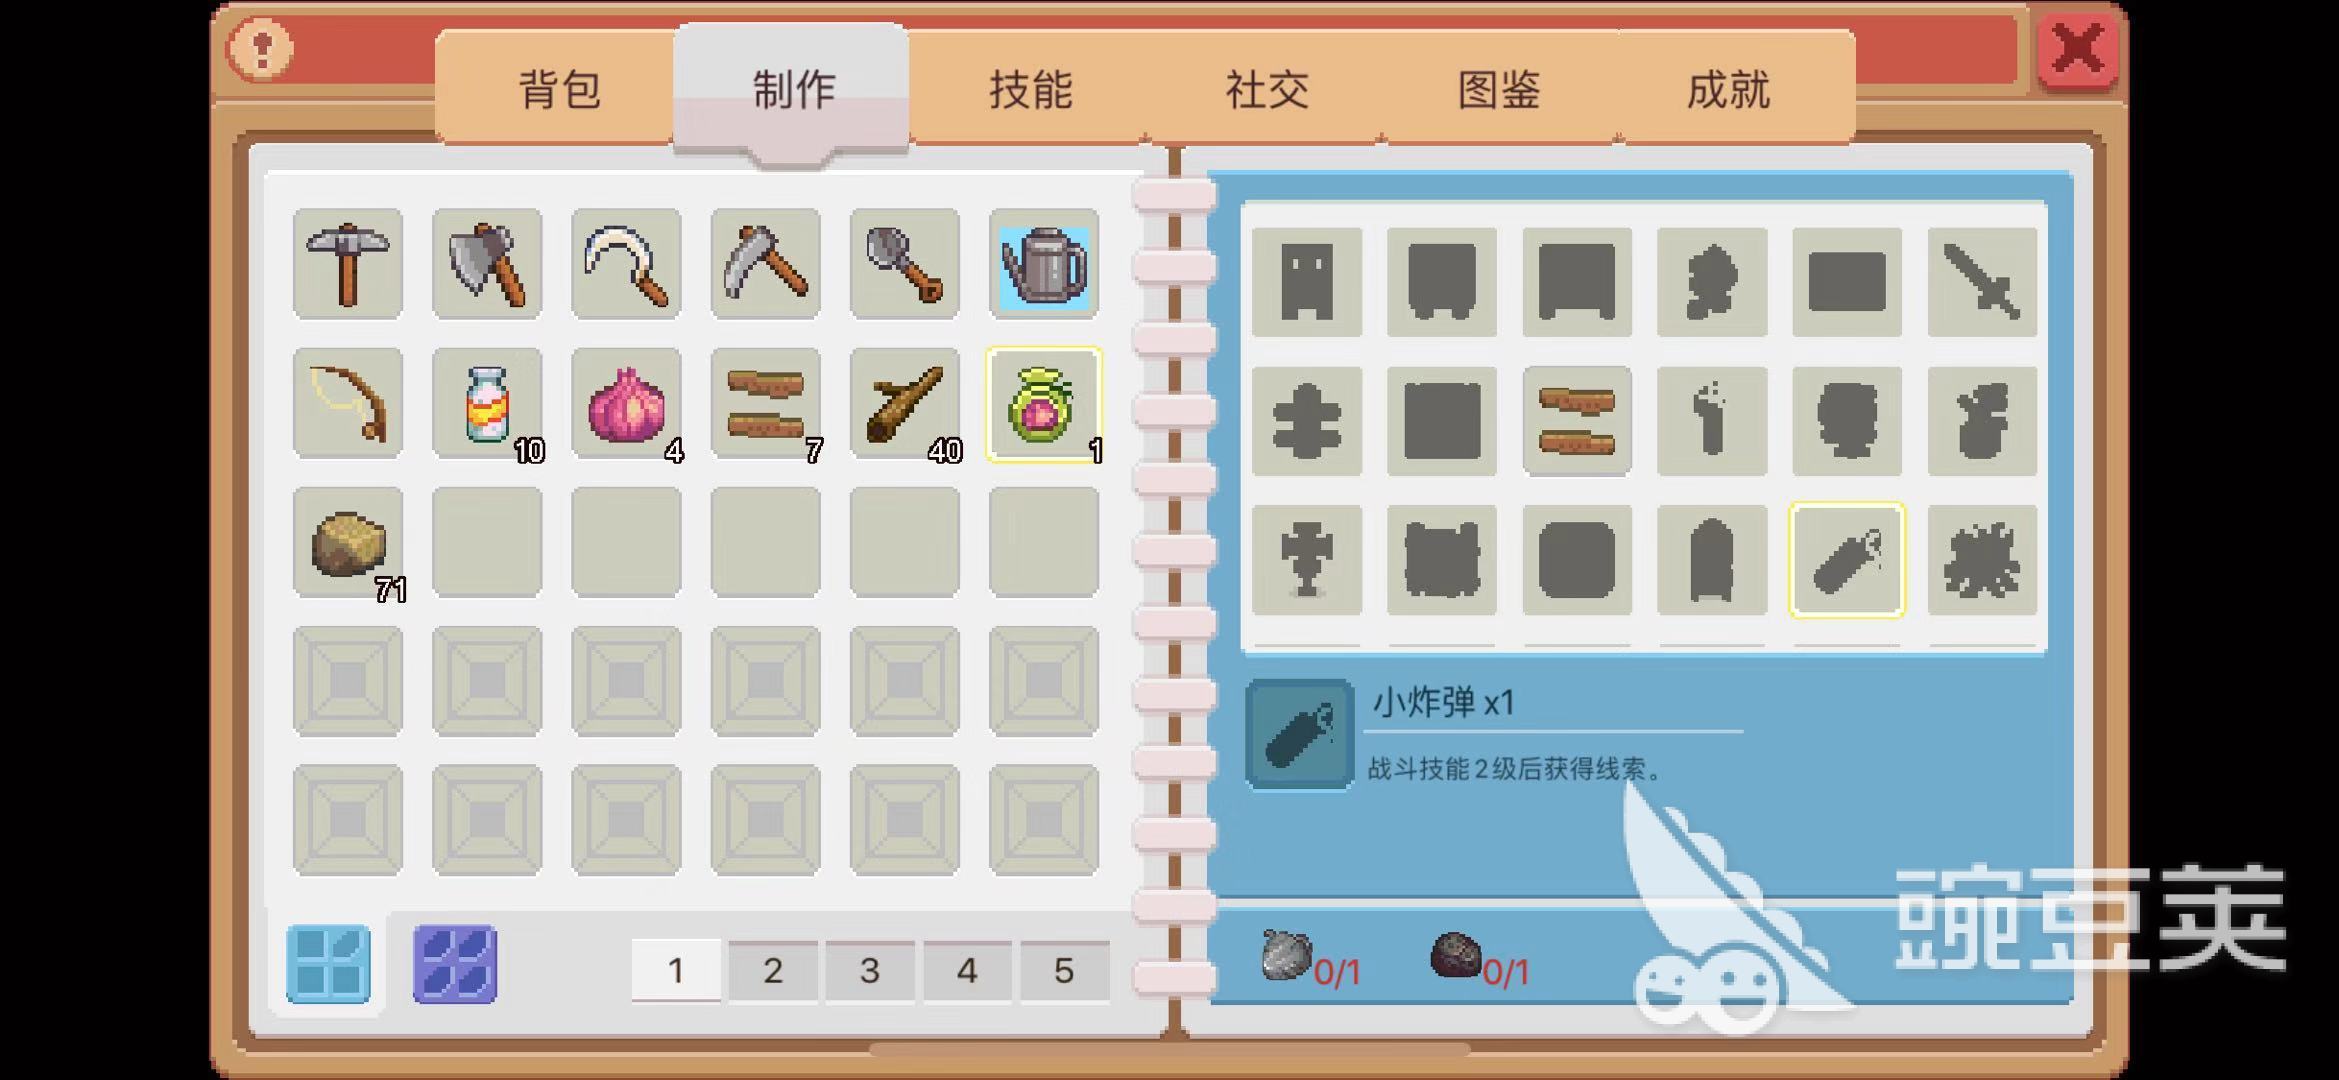Viewport: 2339px width, 1080px height.
Task: Select the wood branch stack of 40
Action: 905,403
